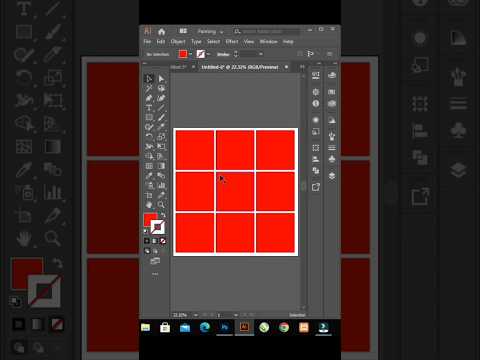The height and width of the screenshot is (360, 480).
Task: Set paint mode to Gradient
Action: point(155,241)
